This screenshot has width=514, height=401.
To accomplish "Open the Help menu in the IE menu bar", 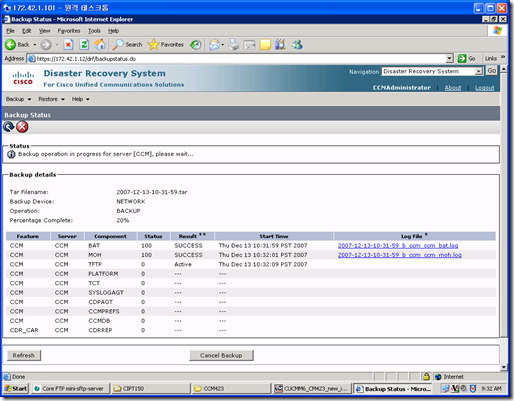I will click(x=113, y=31).
